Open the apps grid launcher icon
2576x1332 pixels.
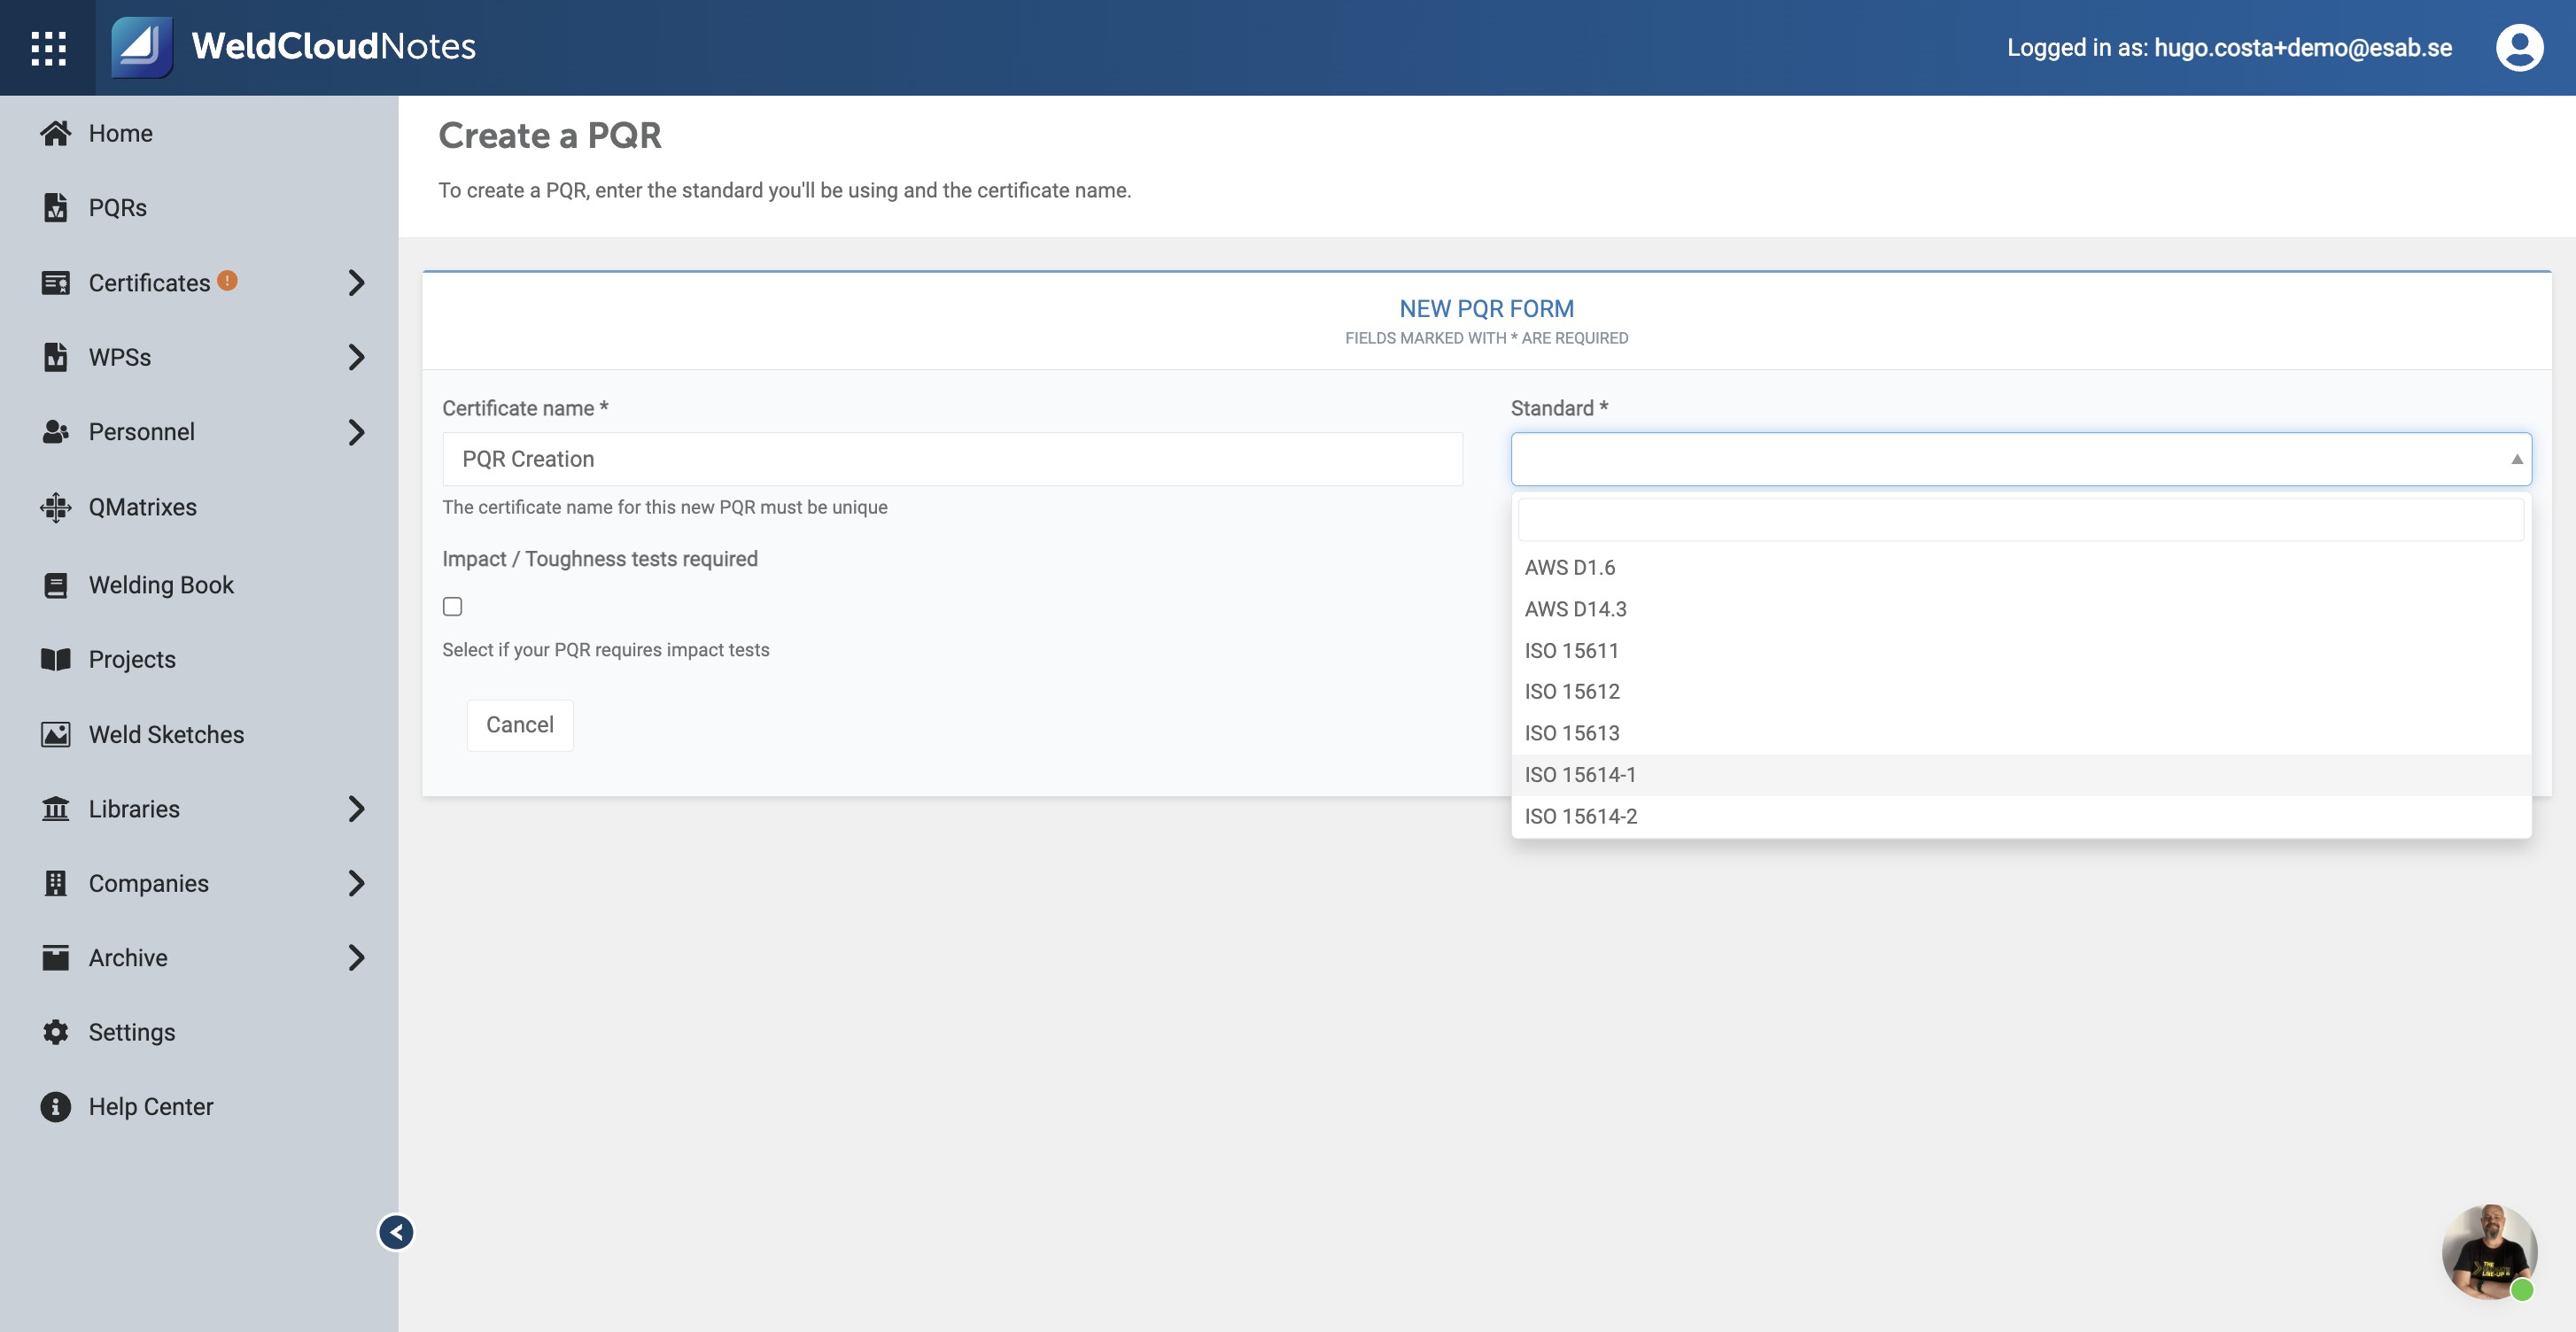coord(48,47)
